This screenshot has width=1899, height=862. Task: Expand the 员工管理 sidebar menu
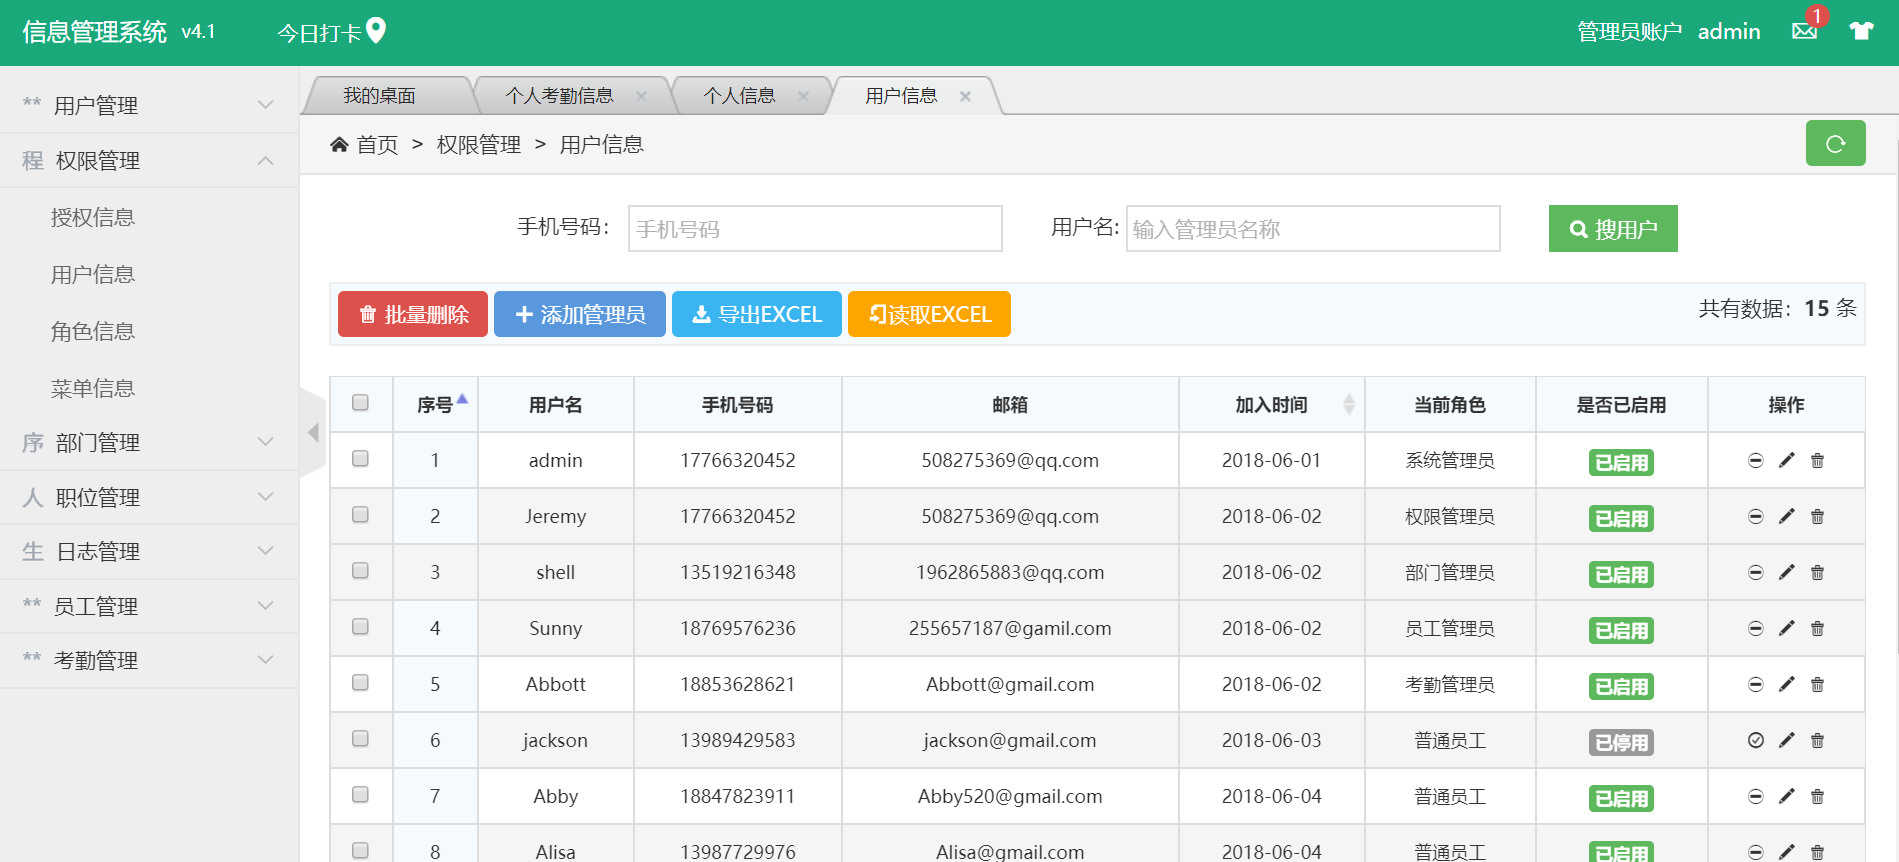point(149,606)
